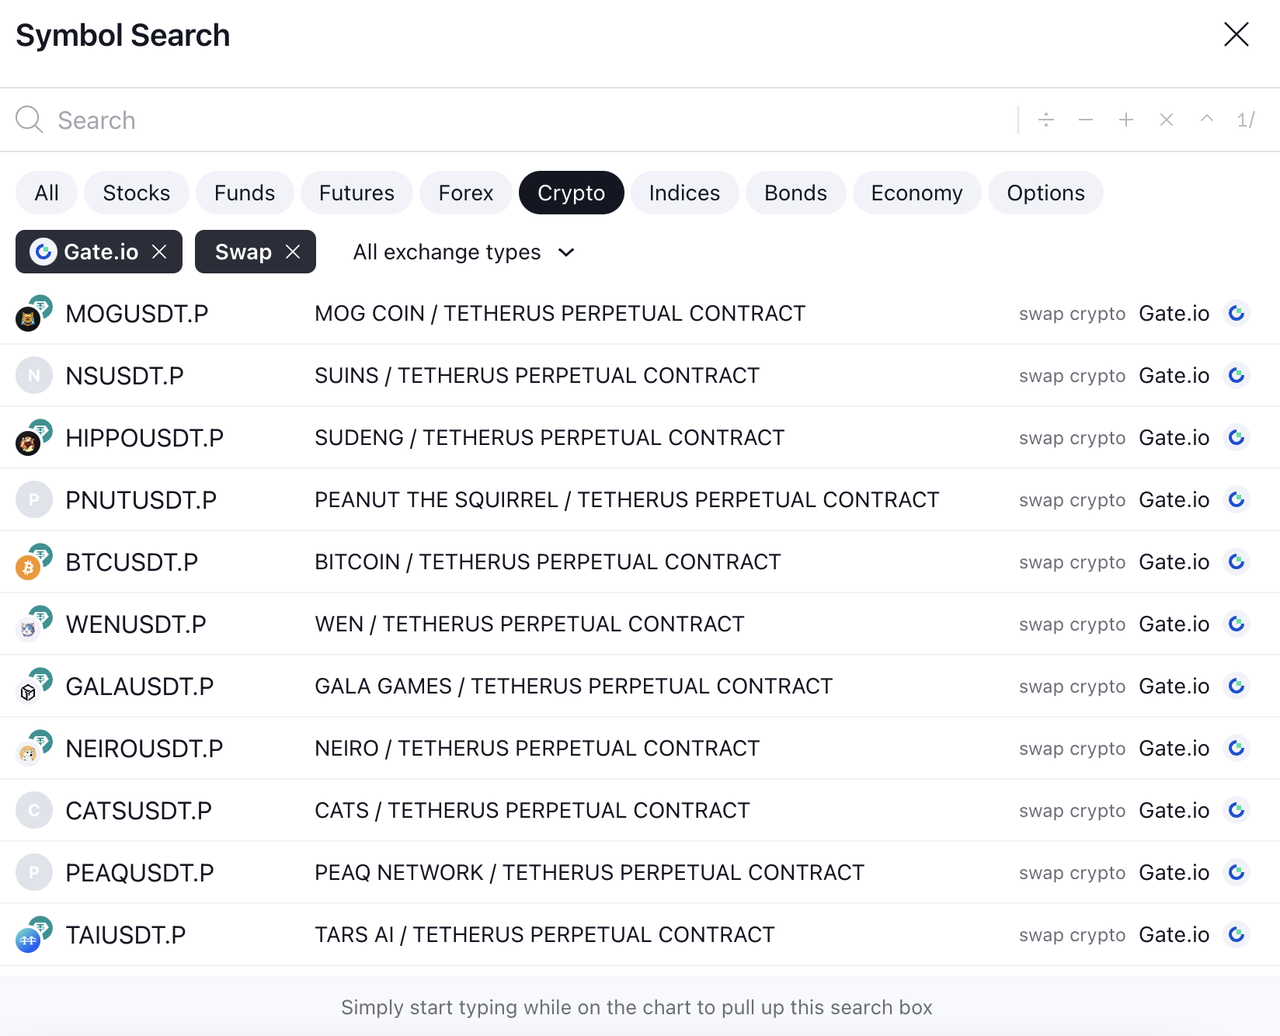Choose the GALAUSDT.P perpetual contract
This screenshot has height=1036, width=1280.
coord(139,686)
